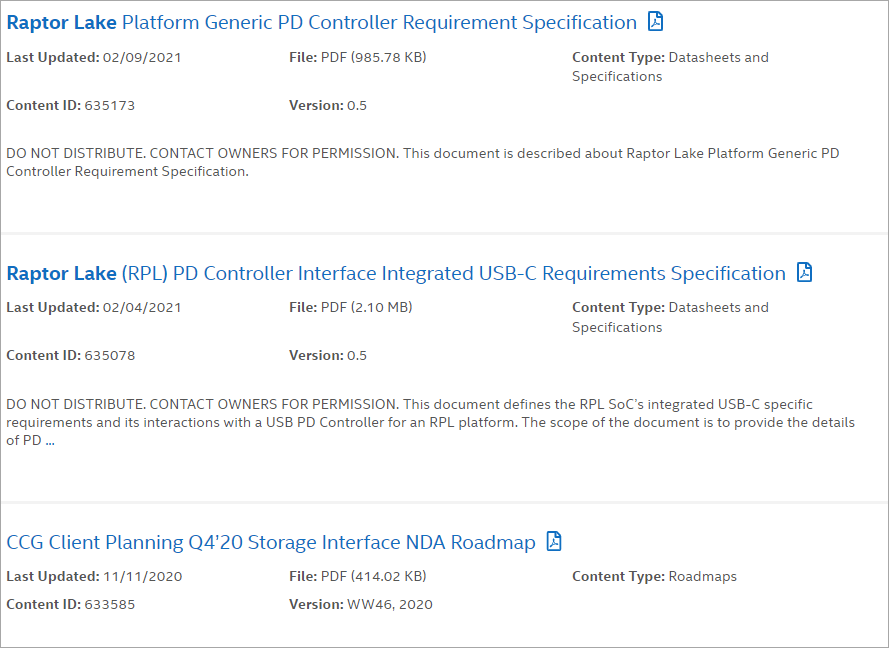The height and width of the screenshot is (648, 889).
Task: Click first document's DO NOT DISTRIBUTE description
Action: click(x=423, y=162)
